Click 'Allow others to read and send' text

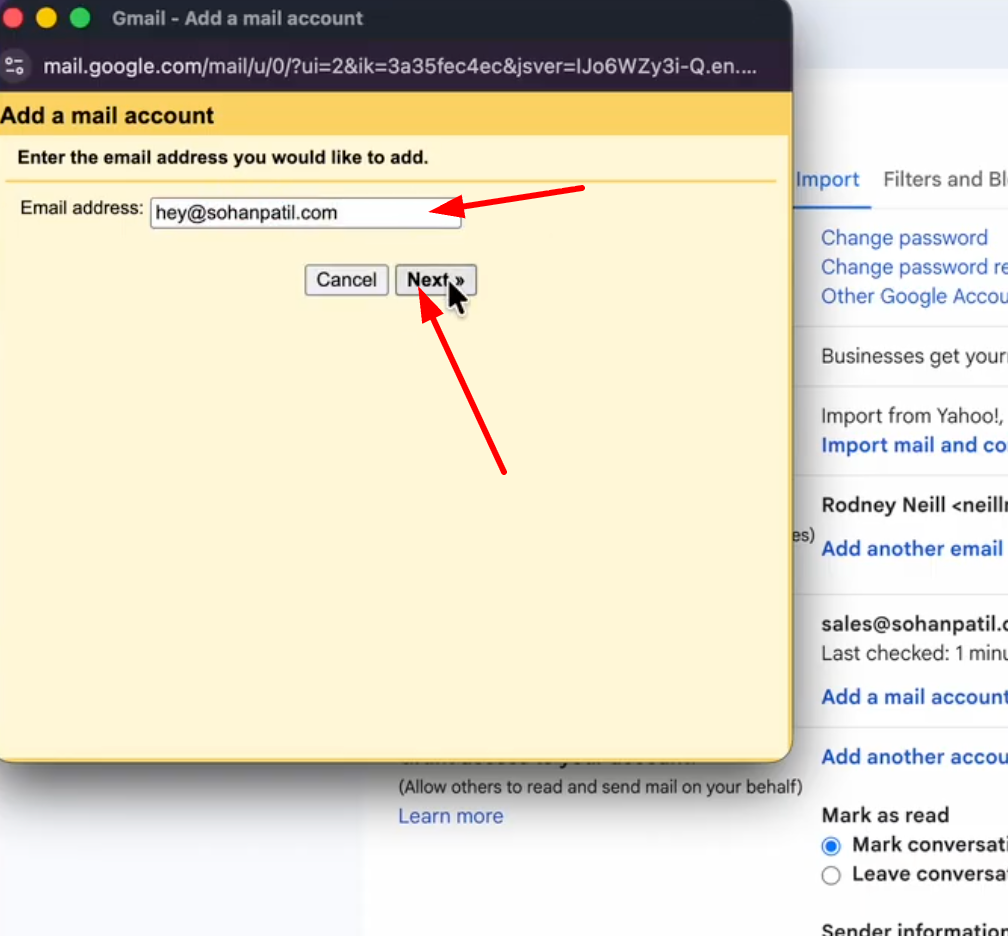point(600,787)
